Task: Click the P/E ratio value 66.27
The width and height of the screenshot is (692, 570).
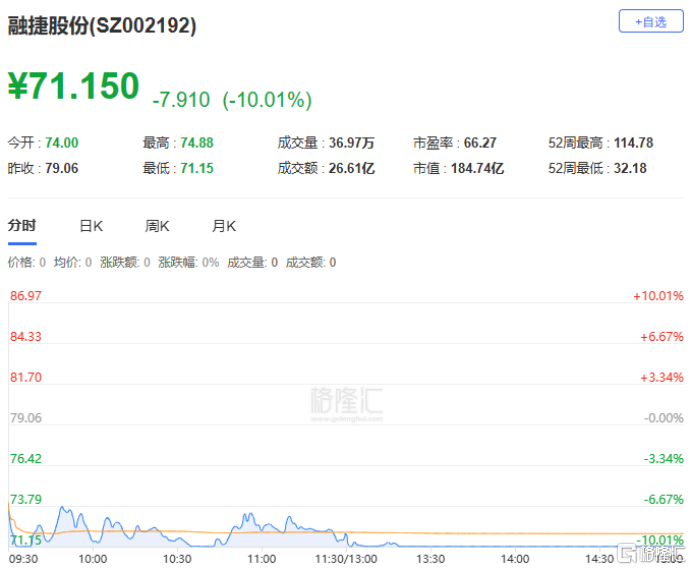Action: point(480,142)
